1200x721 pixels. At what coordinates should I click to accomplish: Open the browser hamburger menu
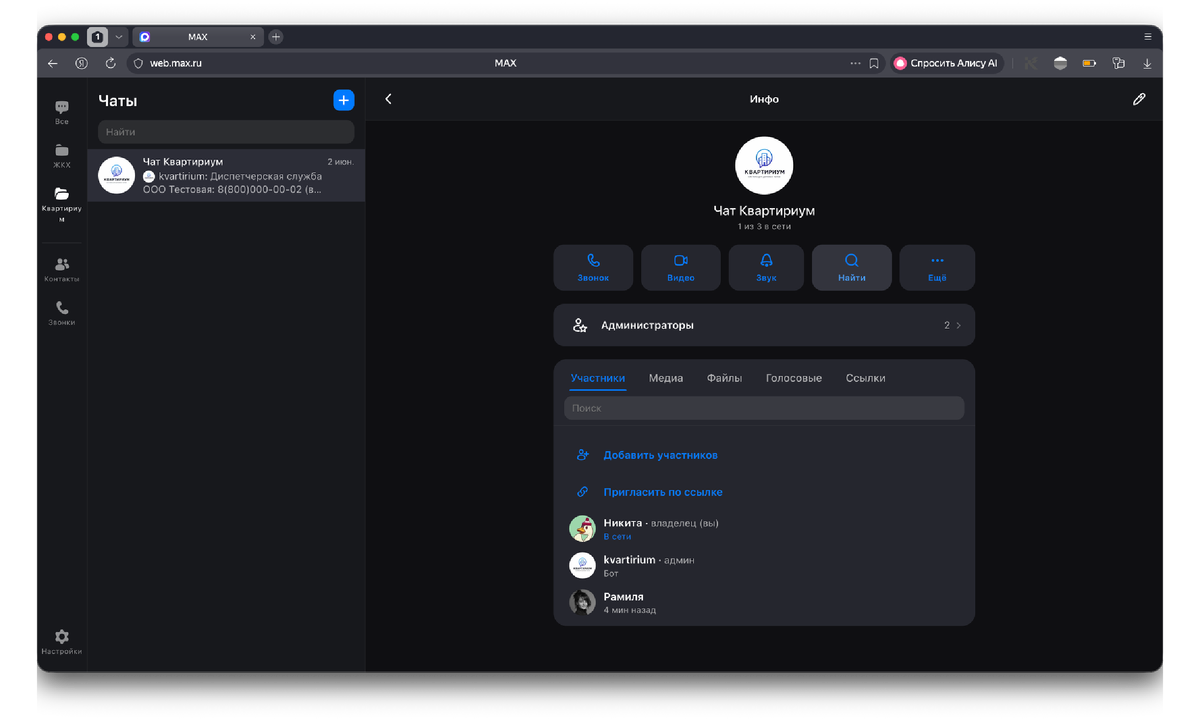point(1147,36)
